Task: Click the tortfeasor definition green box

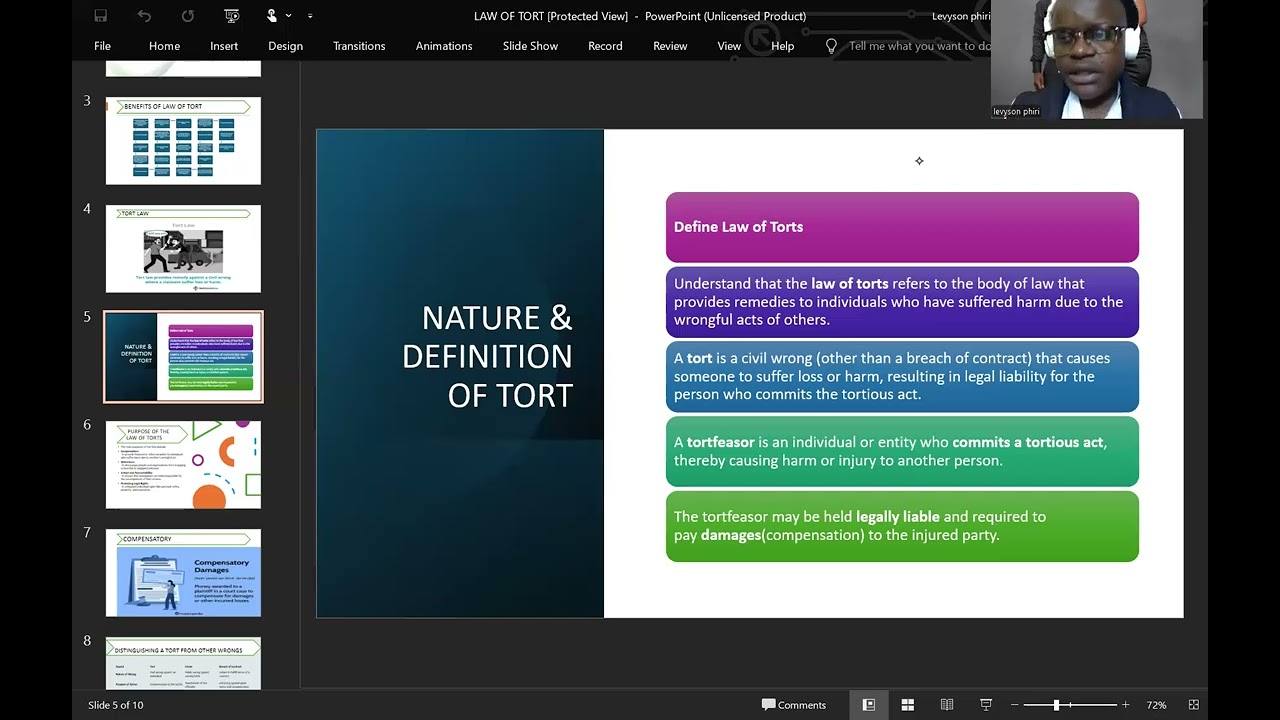Action: (x=902, y=451)
